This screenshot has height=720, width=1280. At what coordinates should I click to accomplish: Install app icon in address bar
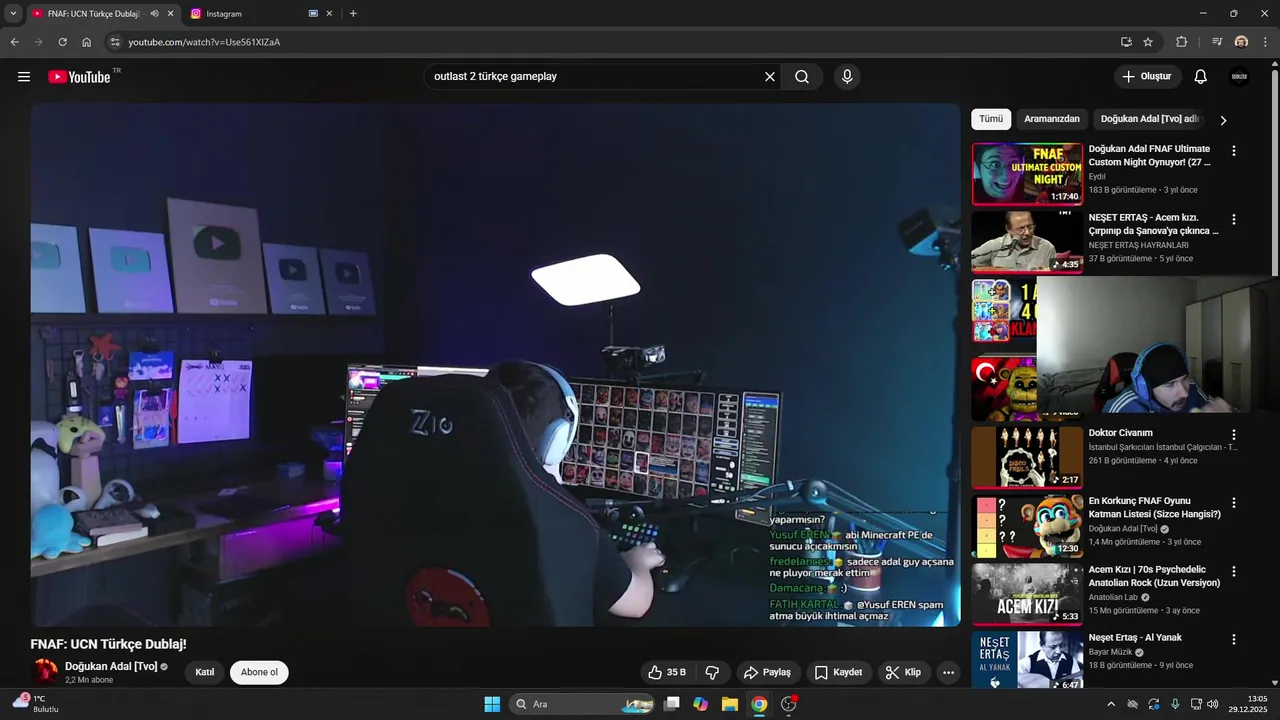pos(1126,42)
